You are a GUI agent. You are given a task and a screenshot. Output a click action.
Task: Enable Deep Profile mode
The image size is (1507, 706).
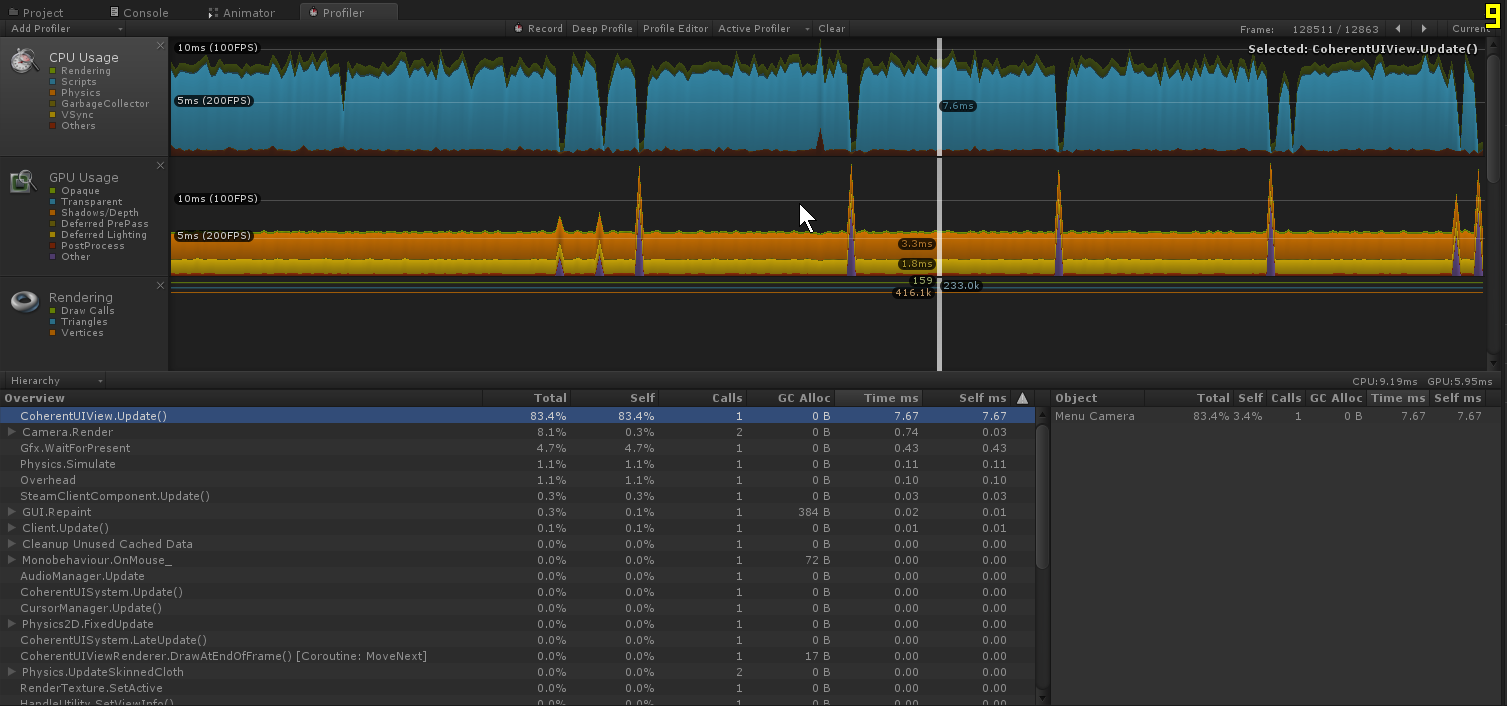tap(602, 29)
